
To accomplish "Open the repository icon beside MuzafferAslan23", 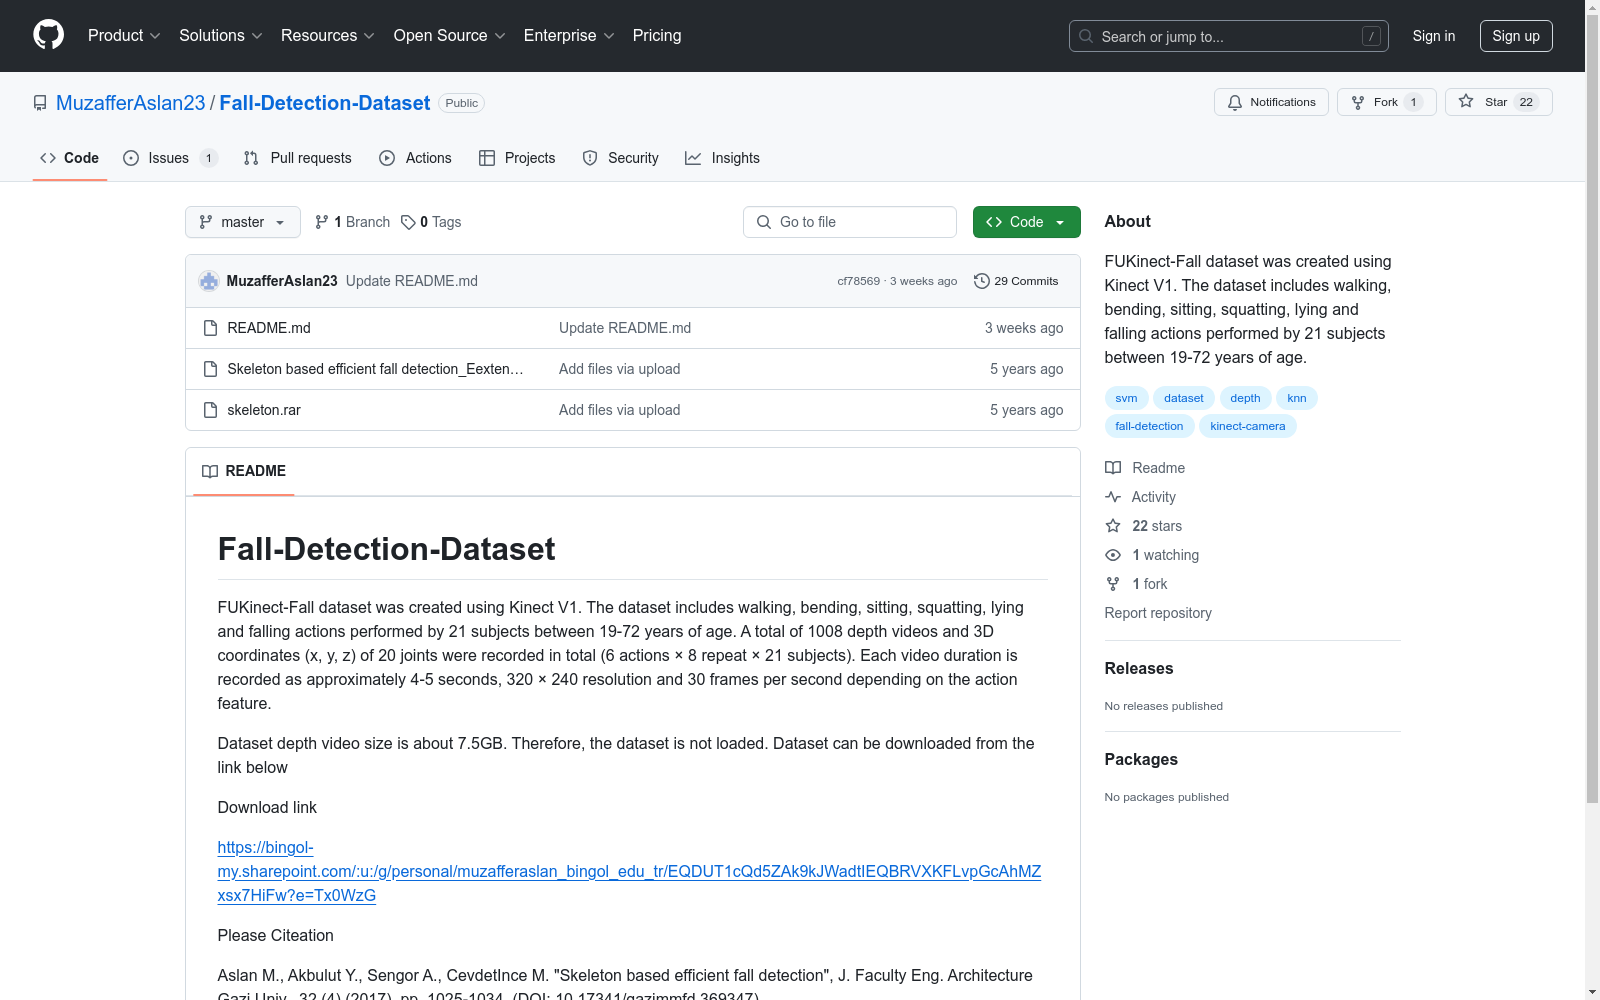I will tap(40, 103).
